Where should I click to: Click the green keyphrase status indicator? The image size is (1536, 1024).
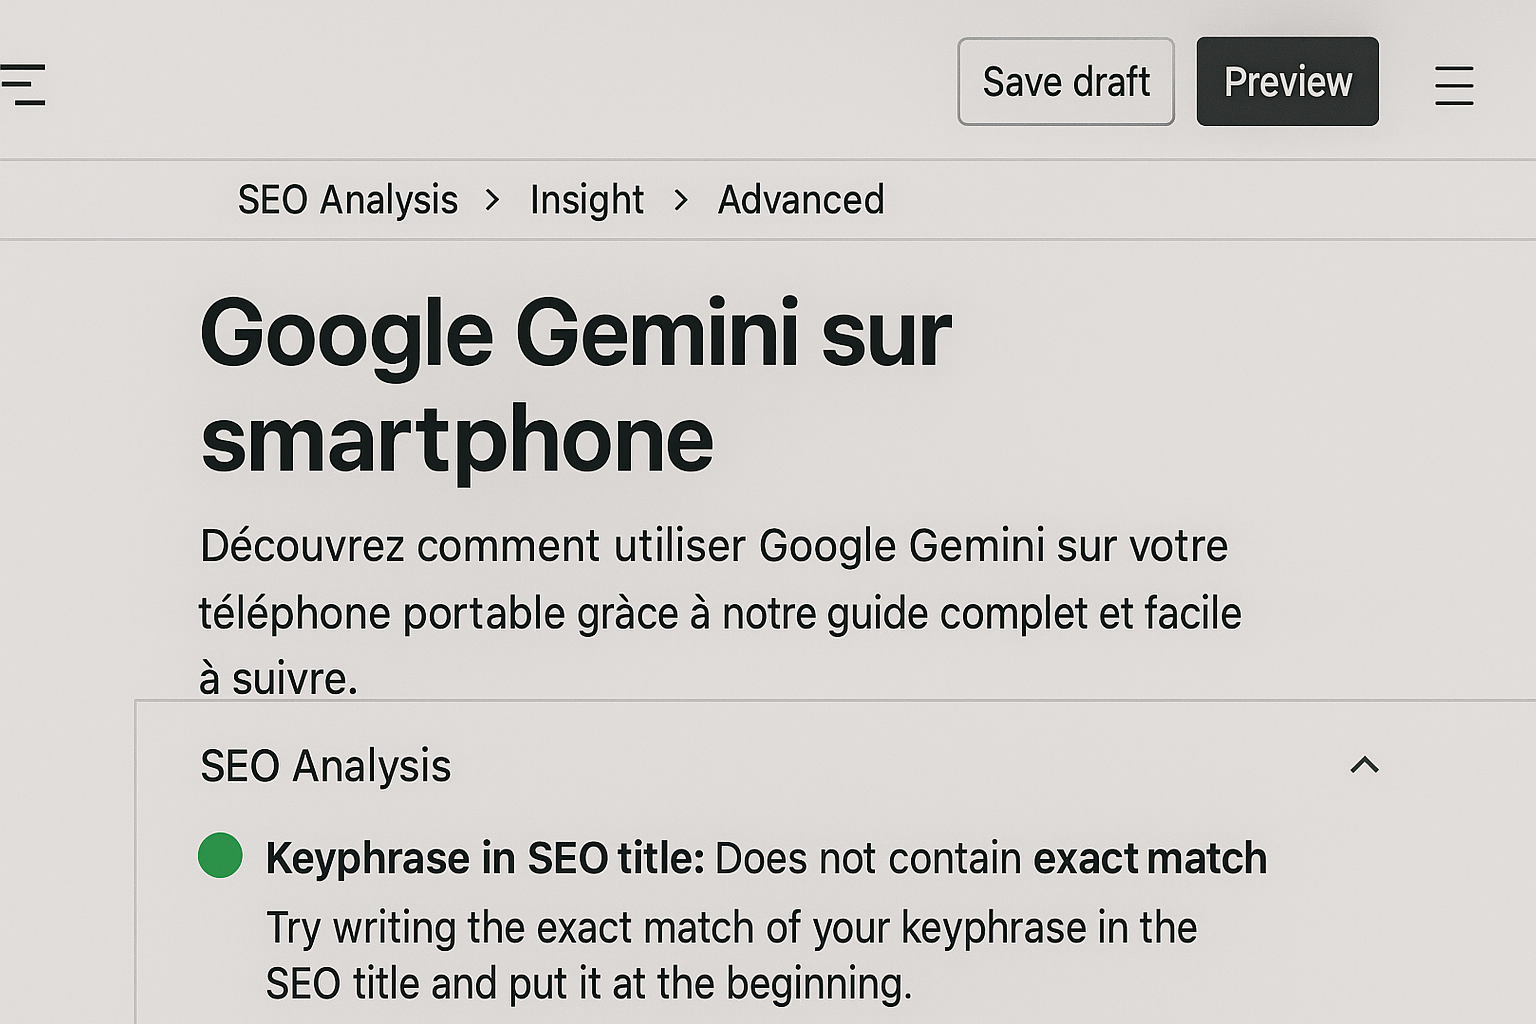[220, 856]
